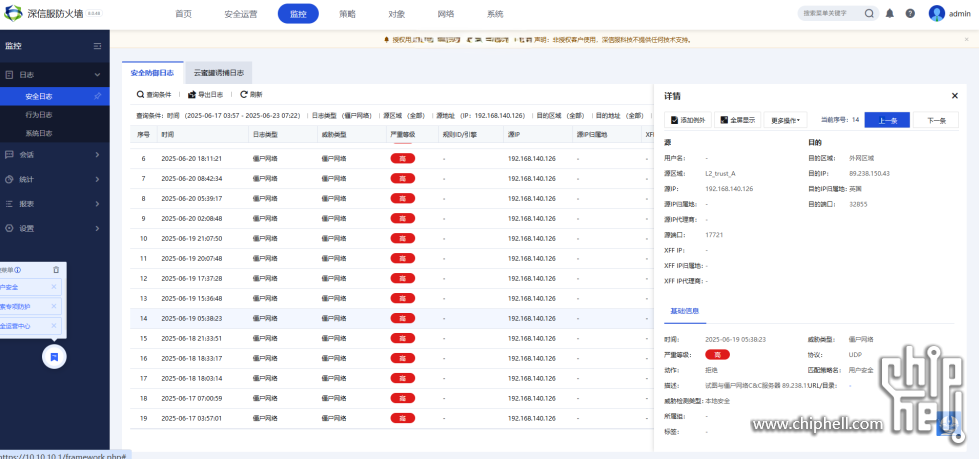This screenshot has height=459, width=979.
Task: Click the L2_trust_A source zone value
Action: click(721, 173)
